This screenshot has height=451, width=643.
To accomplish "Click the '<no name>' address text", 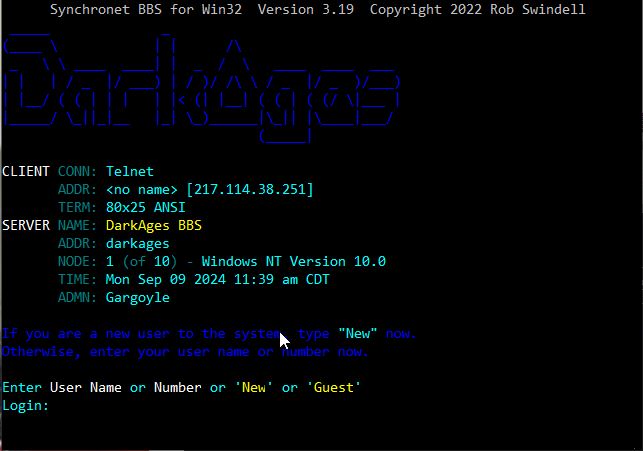I will 141,190.
